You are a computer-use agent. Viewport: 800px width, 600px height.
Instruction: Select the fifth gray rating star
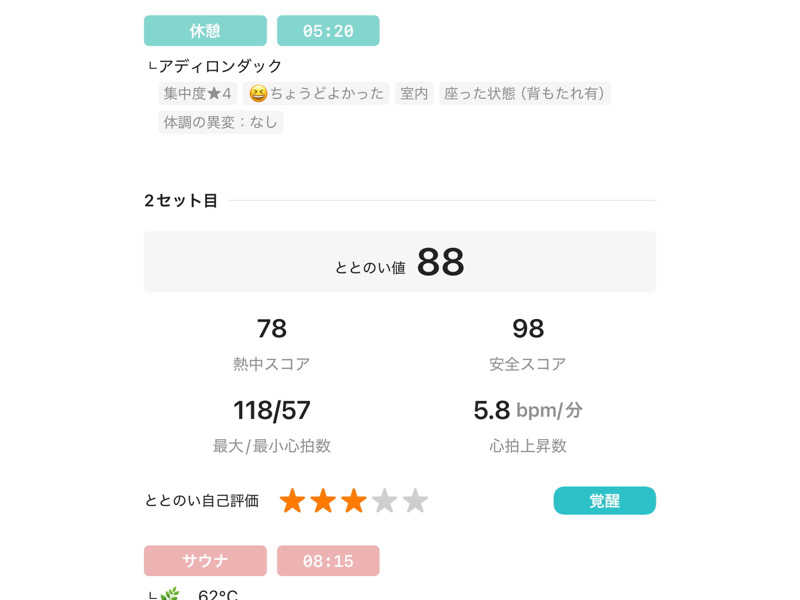(415, 501)
